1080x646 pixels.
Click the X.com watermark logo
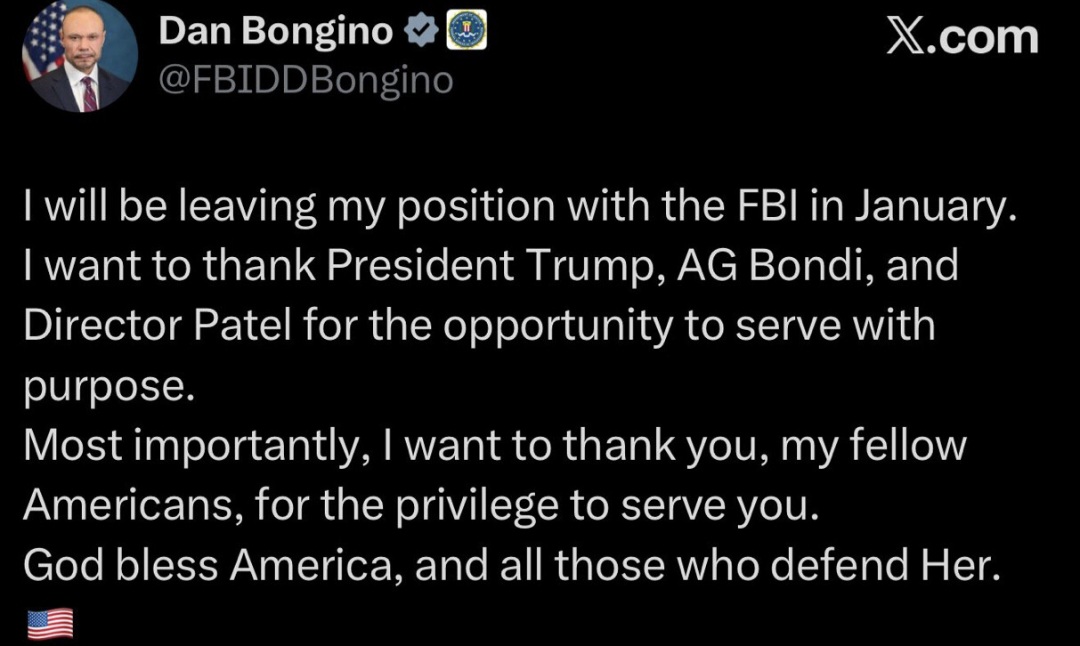[962, 38]
